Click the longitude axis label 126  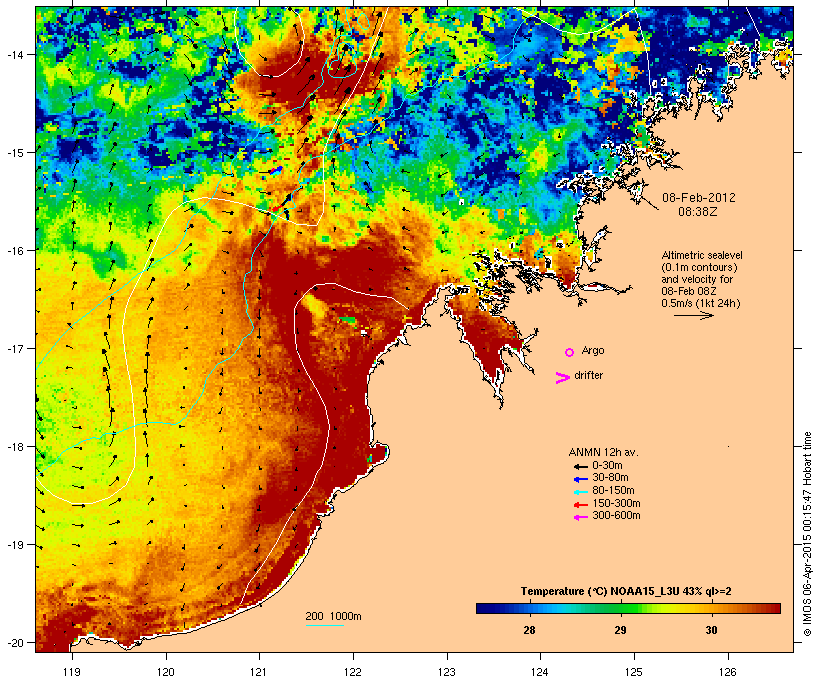(x=728, y=672)
